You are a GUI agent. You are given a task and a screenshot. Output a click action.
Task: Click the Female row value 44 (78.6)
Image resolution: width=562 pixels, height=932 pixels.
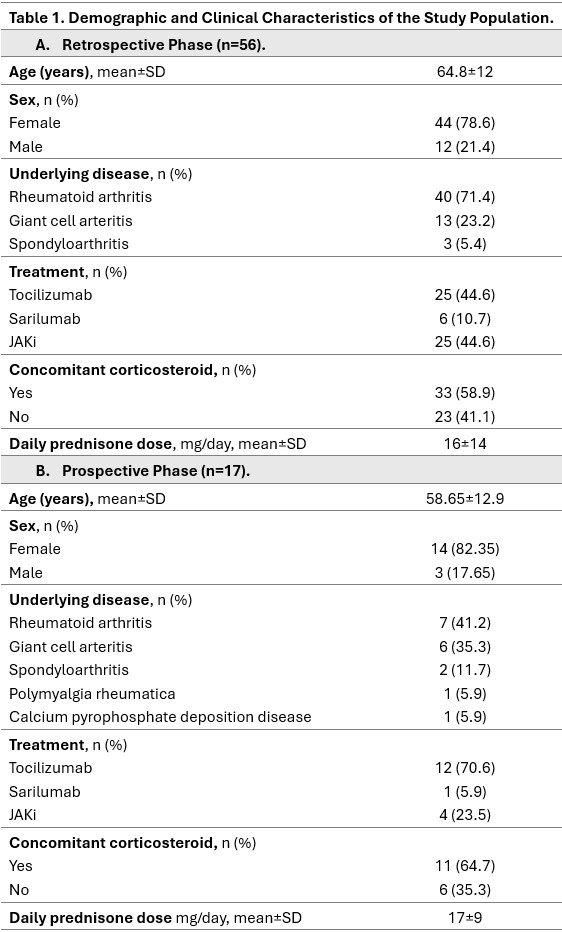click(465, 123)
